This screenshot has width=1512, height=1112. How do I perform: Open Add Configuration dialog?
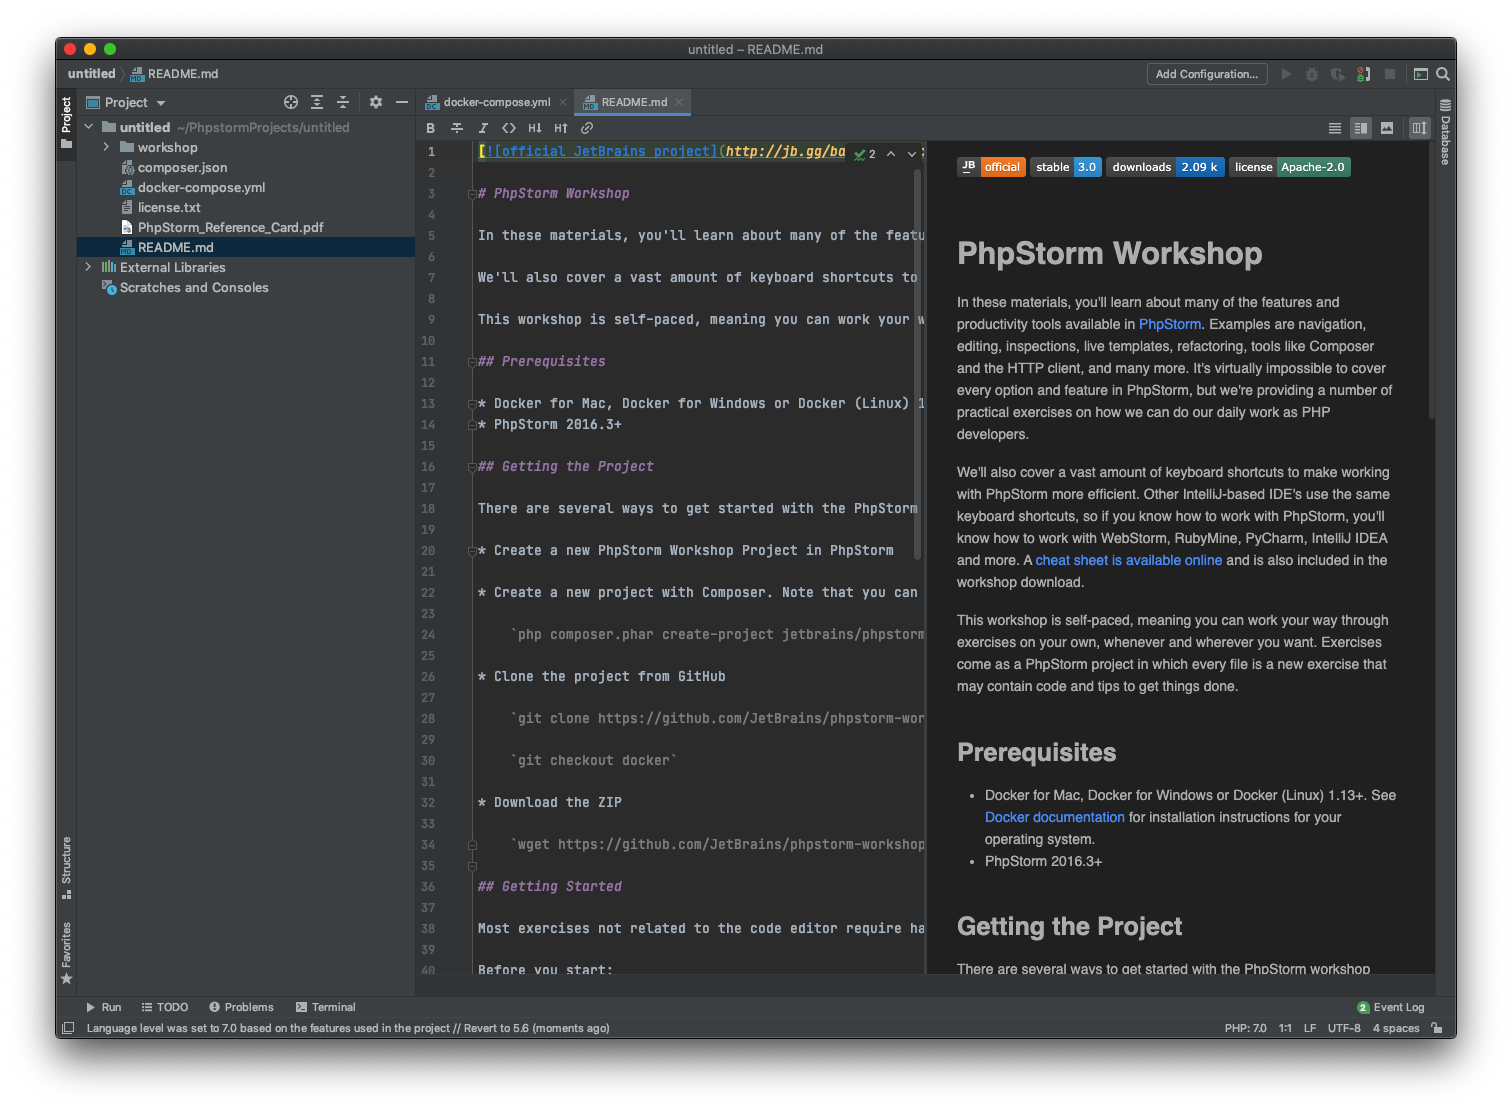click(x=1207, y=74)
